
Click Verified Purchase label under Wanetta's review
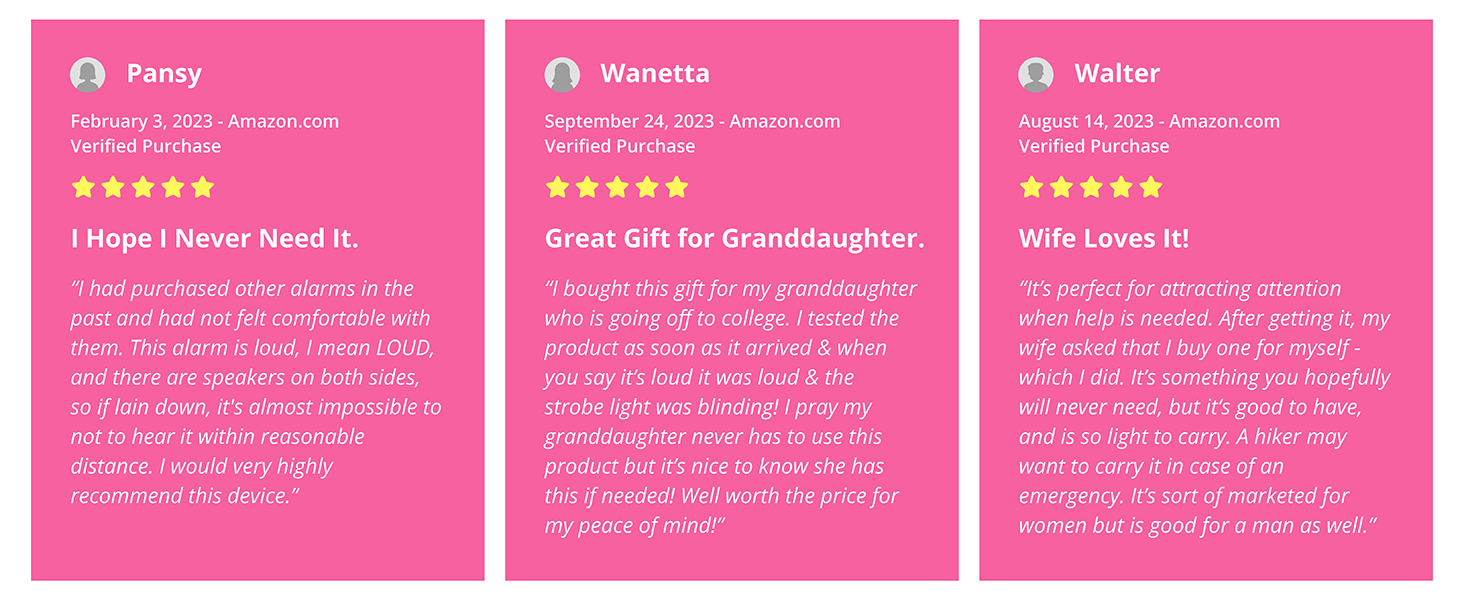pos(620,146)
